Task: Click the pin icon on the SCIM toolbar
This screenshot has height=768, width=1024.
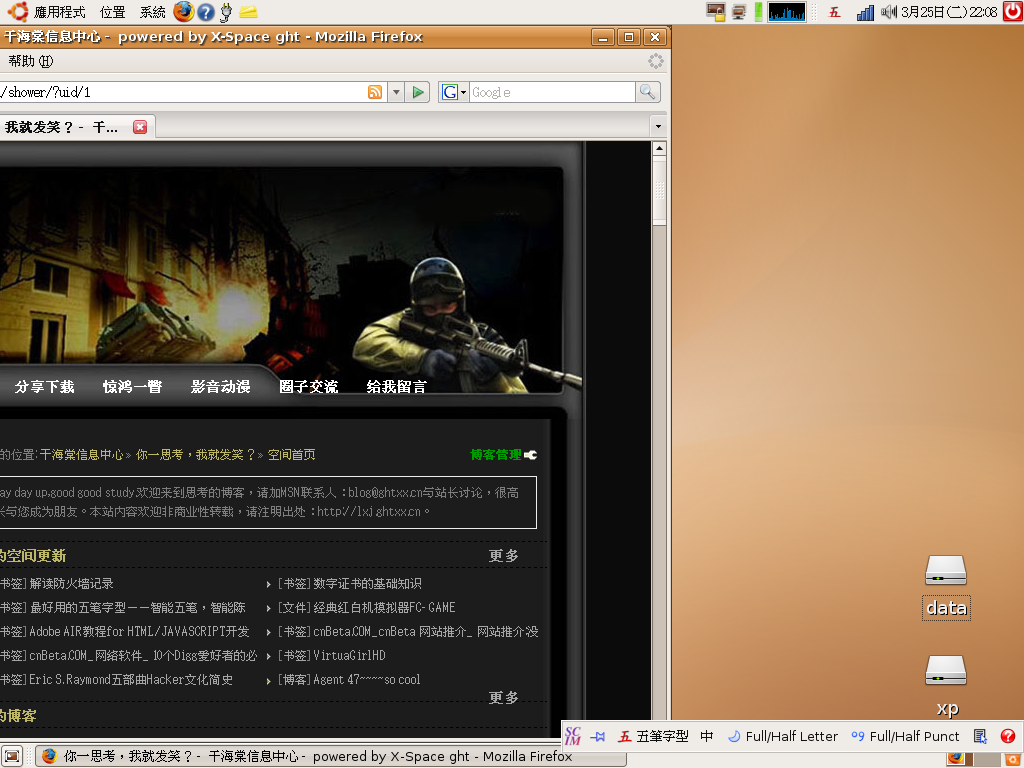Action: (x=598, y=737)
